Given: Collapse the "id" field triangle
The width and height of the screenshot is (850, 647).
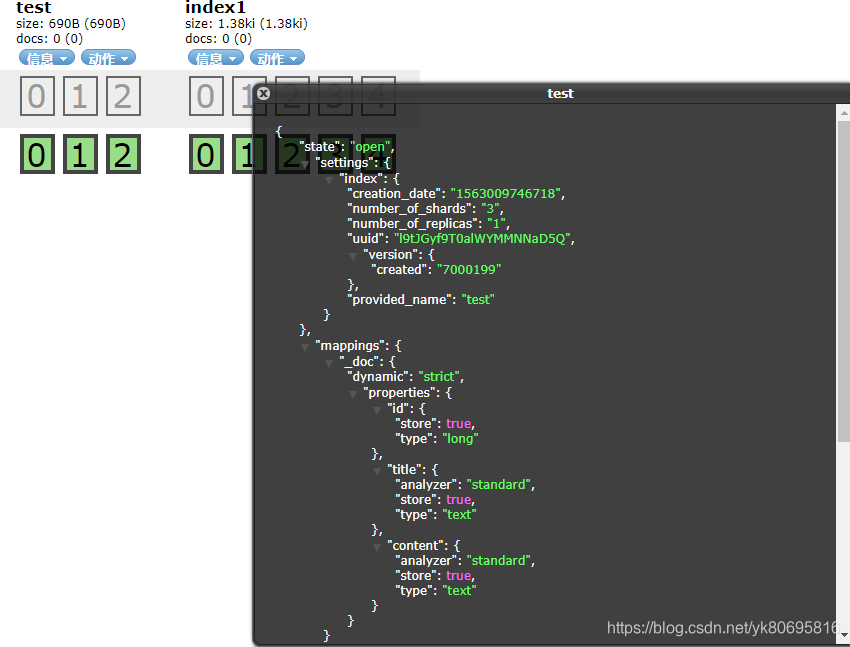Looking at the screenshot, I should click(377, 410).
